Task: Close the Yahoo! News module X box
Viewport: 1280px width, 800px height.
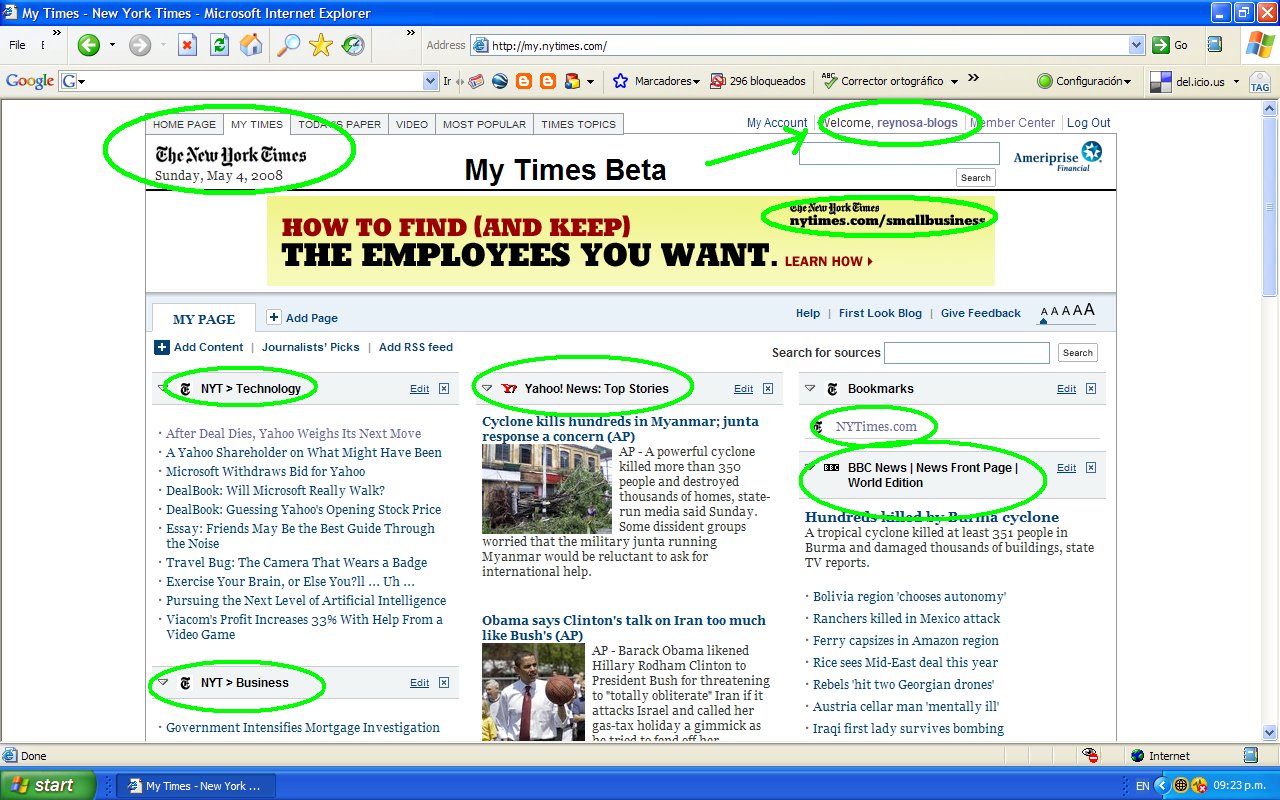Action: [768, 389]
